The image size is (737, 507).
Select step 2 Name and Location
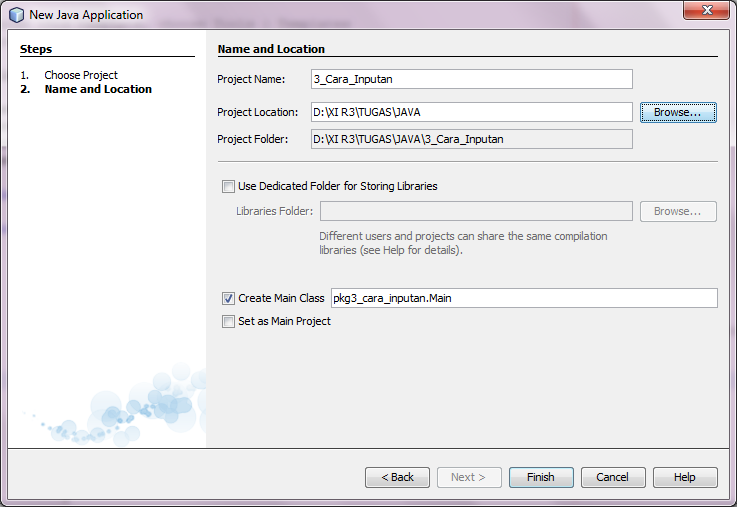coord(98,89)
